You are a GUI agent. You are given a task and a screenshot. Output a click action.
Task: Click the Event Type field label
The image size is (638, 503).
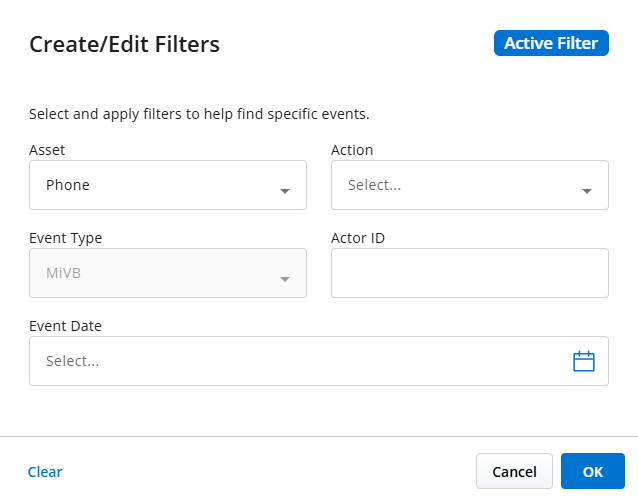click(66, 238)
